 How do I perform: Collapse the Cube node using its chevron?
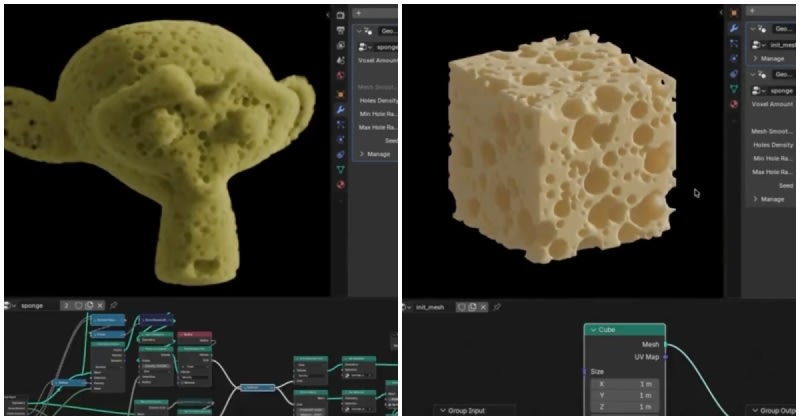tap(594, 329)
